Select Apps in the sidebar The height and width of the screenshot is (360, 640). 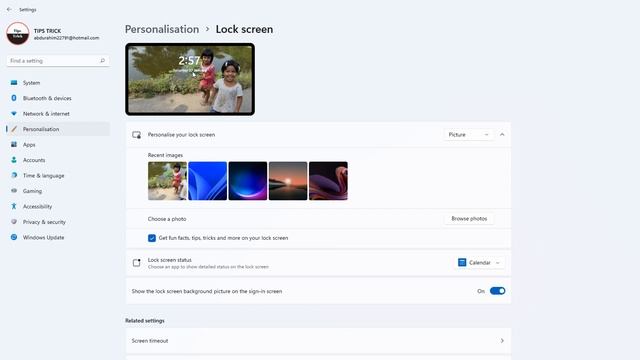[58, 144]
